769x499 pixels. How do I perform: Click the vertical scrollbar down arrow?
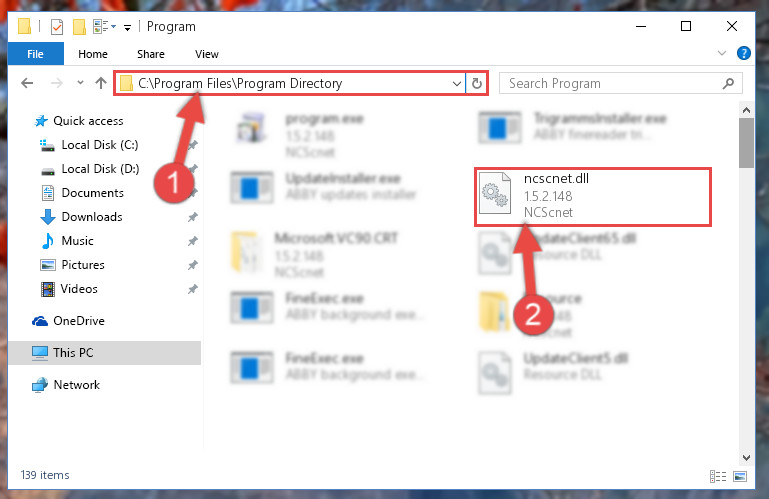click(746, 458)
